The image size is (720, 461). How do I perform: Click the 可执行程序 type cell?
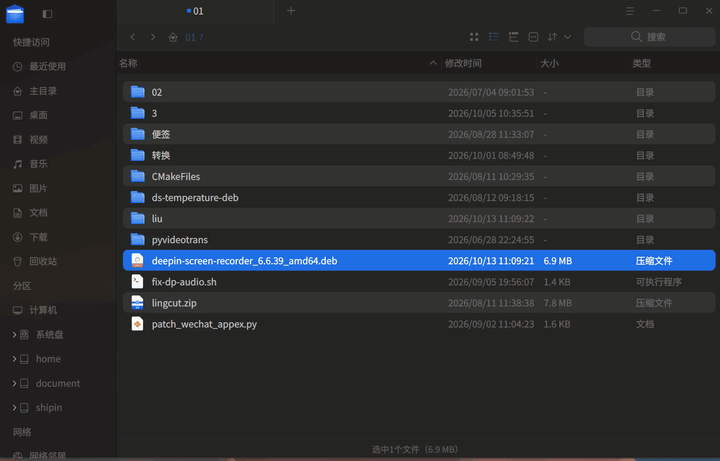658,282
